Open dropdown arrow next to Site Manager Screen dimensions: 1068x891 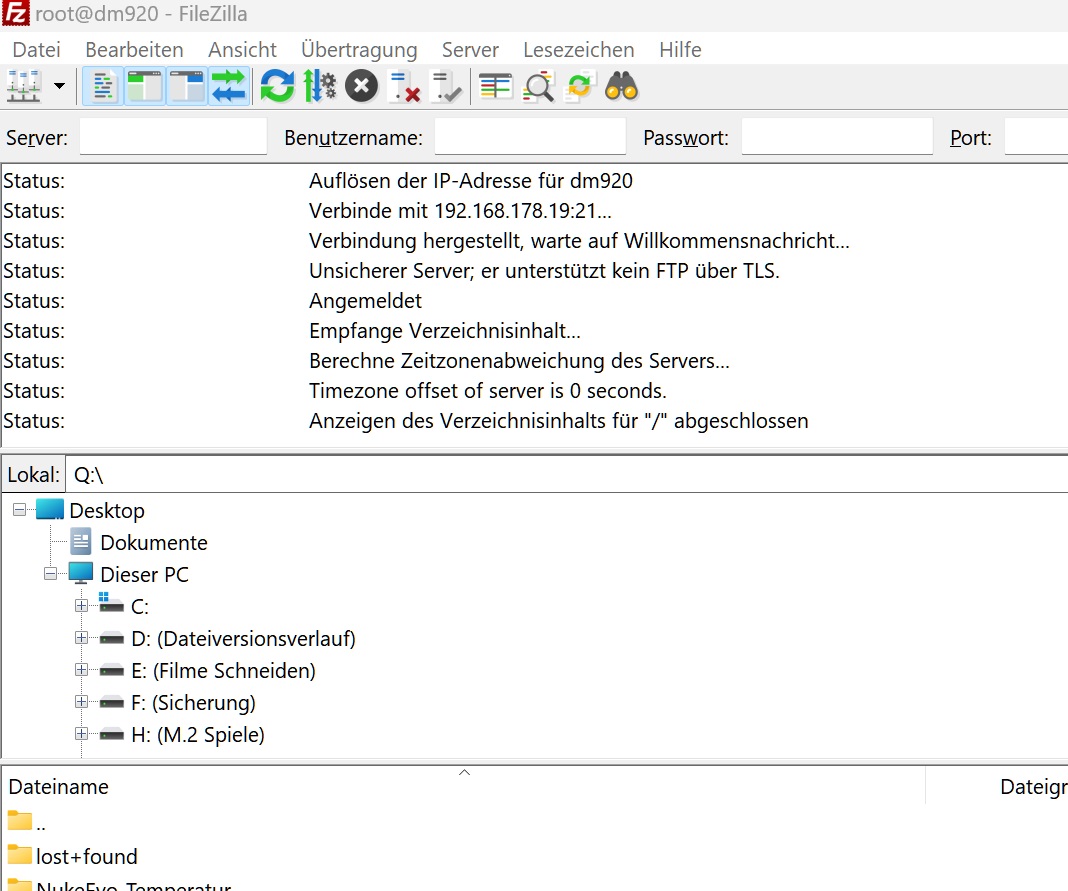click(x=59, y=87)
